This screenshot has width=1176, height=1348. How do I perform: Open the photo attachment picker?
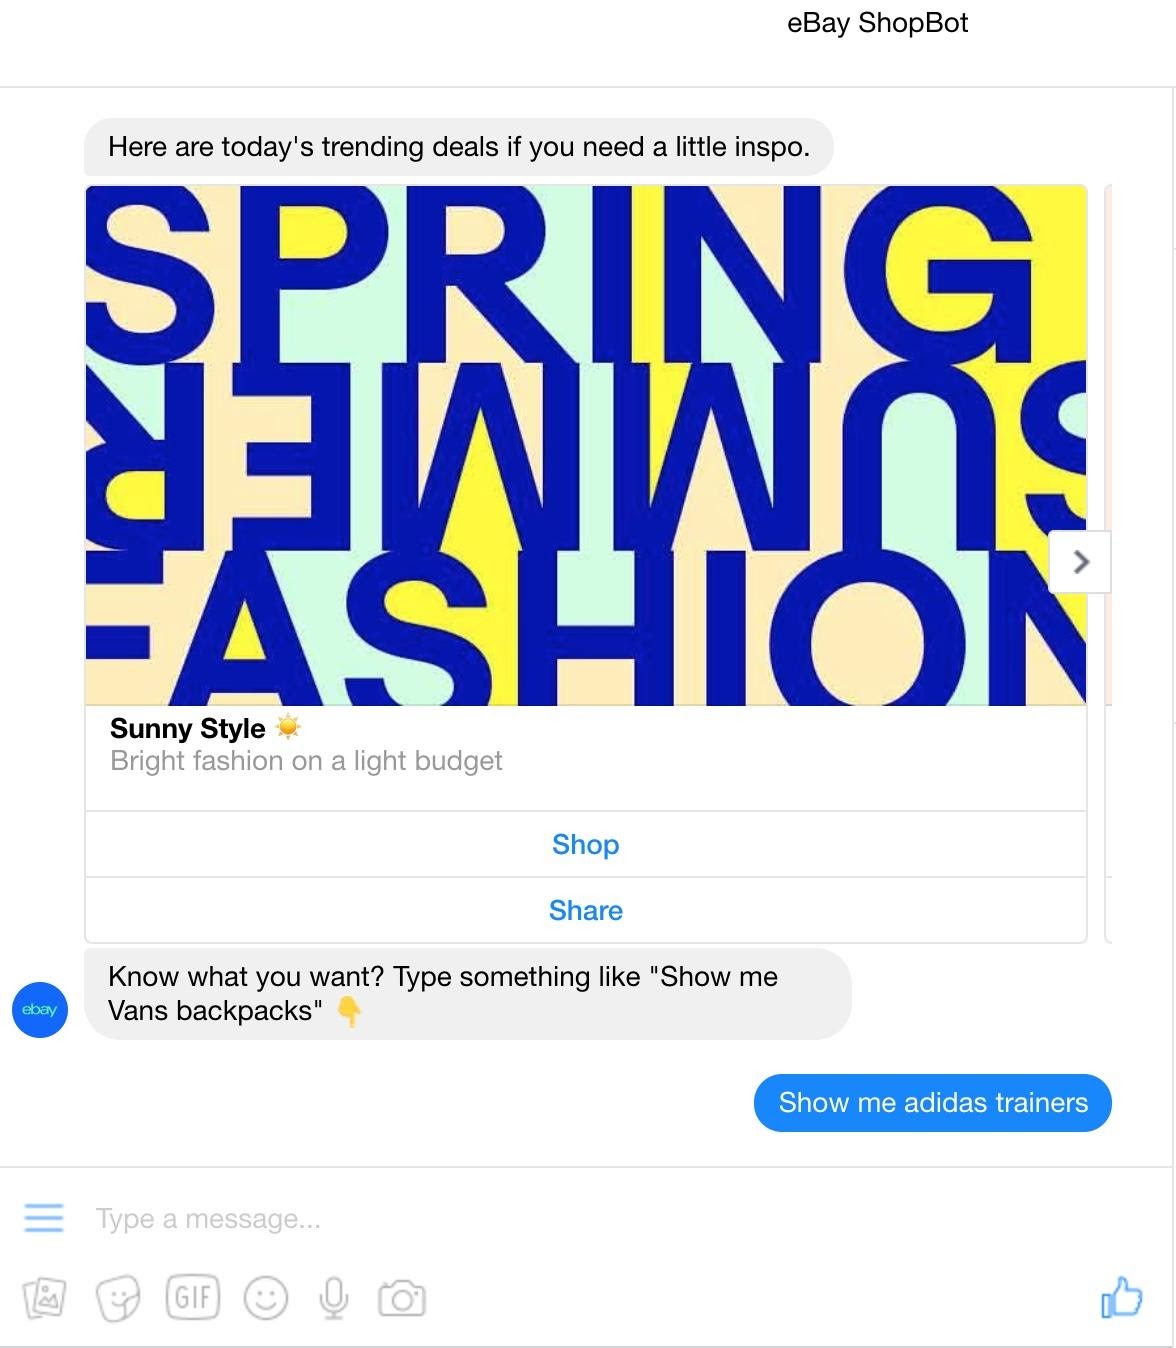(43, 1299)
